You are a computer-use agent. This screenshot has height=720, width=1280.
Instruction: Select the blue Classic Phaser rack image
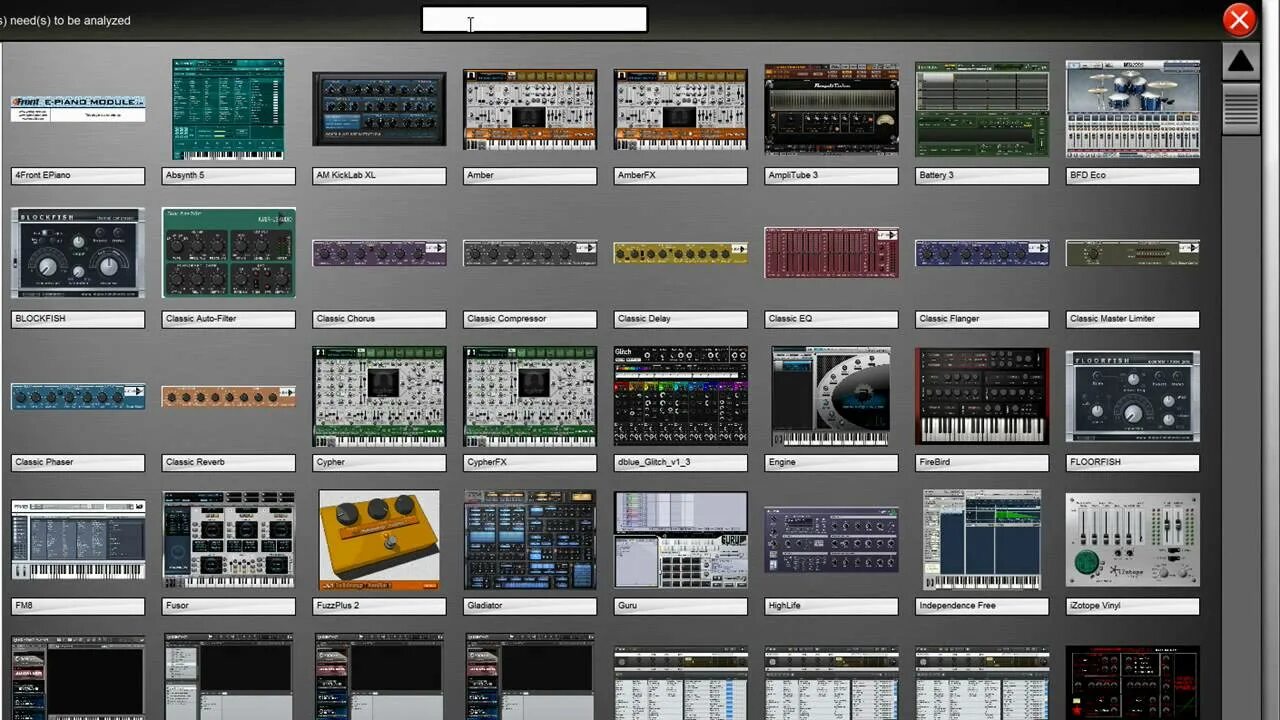(x=78, y=396)
